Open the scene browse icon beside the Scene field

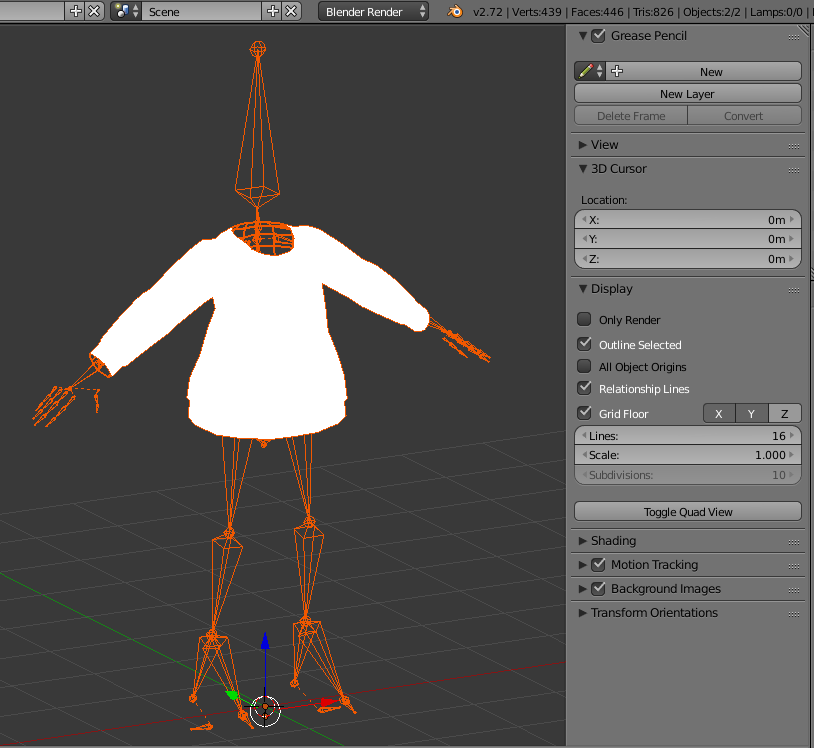coord(126,11)
